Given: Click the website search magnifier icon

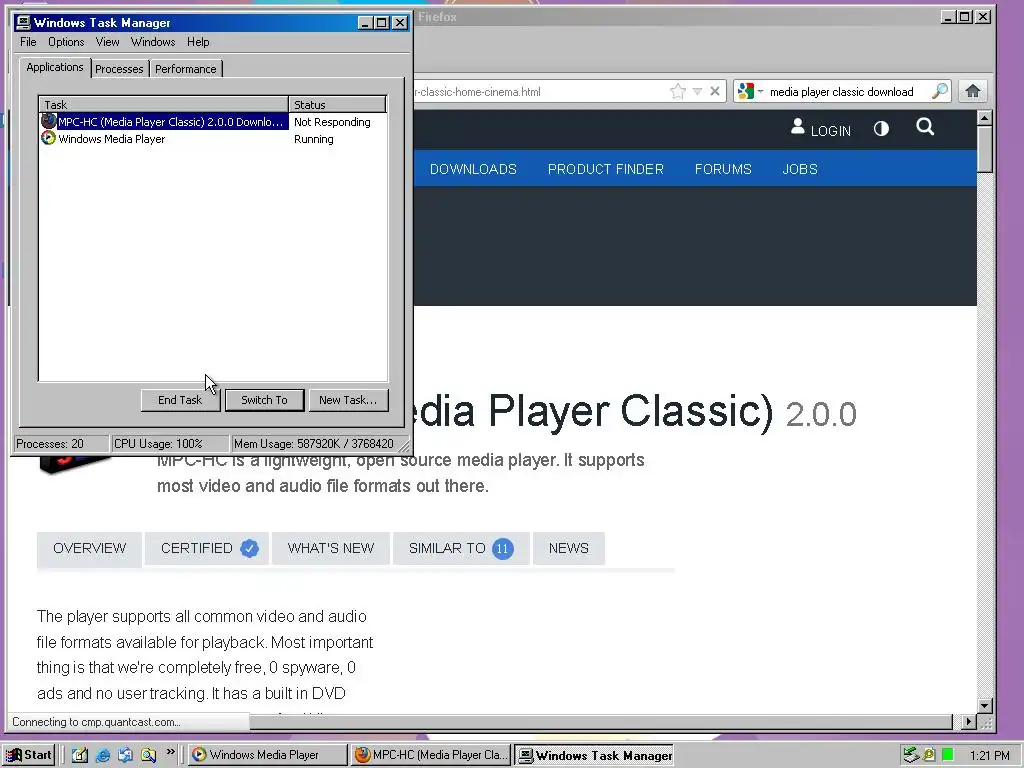Looking at the screenshot, I should point(925,127).
